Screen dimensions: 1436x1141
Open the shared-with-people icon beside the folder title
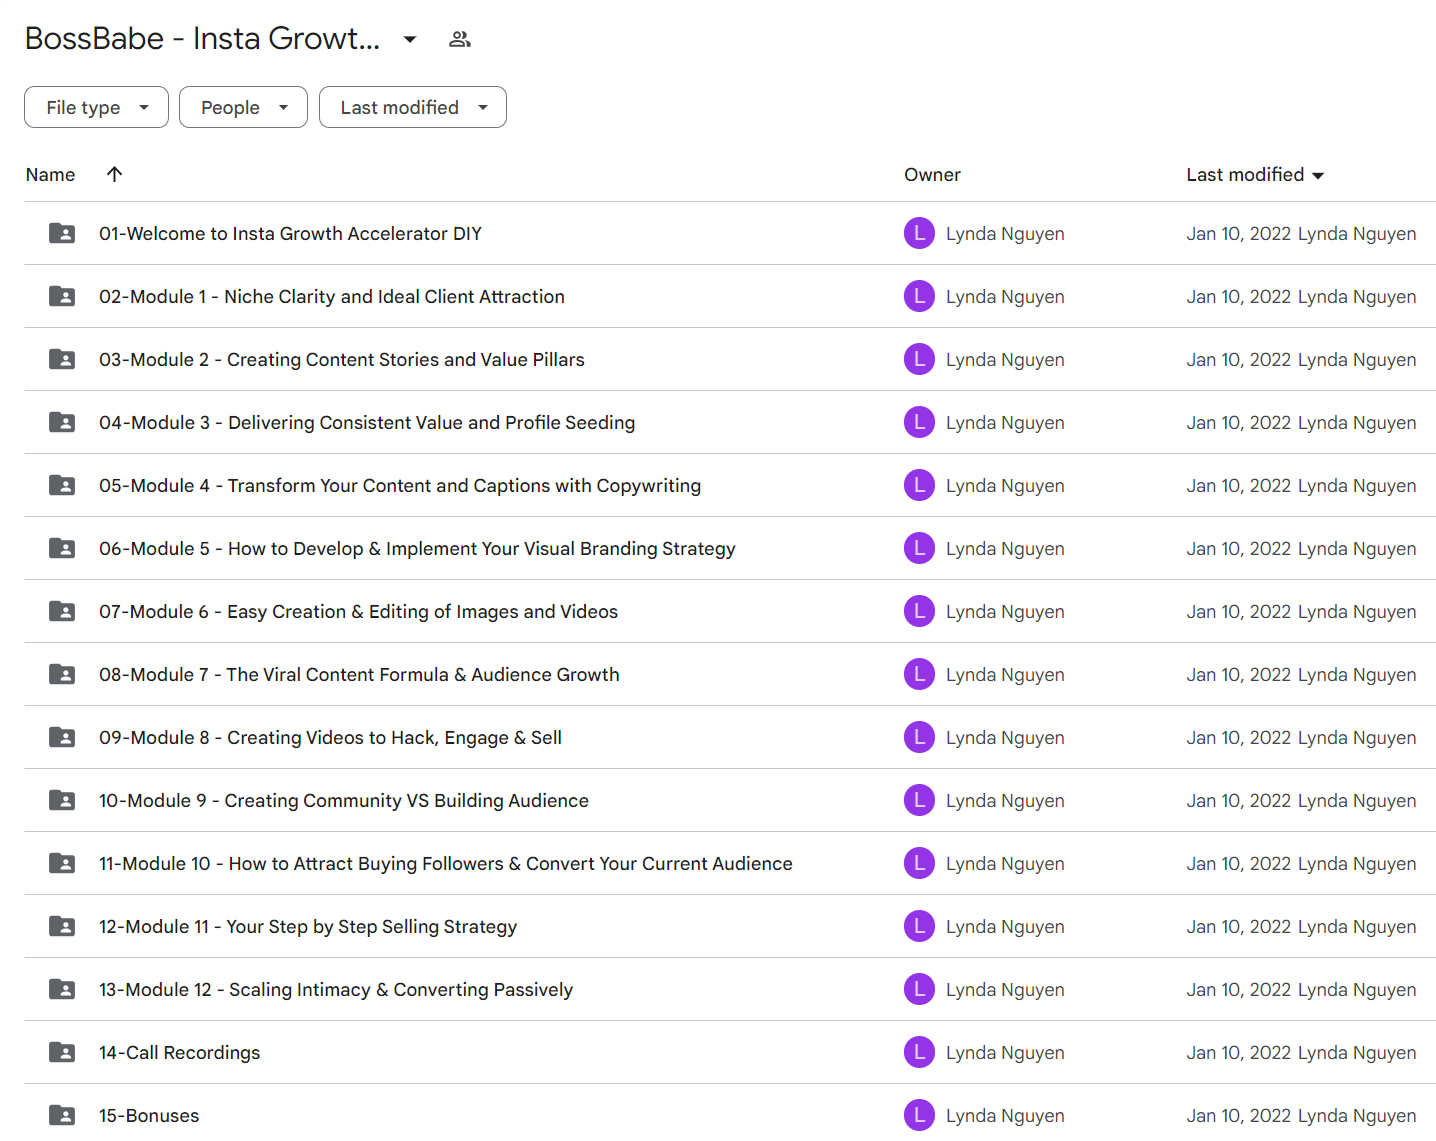coord(460,39)
